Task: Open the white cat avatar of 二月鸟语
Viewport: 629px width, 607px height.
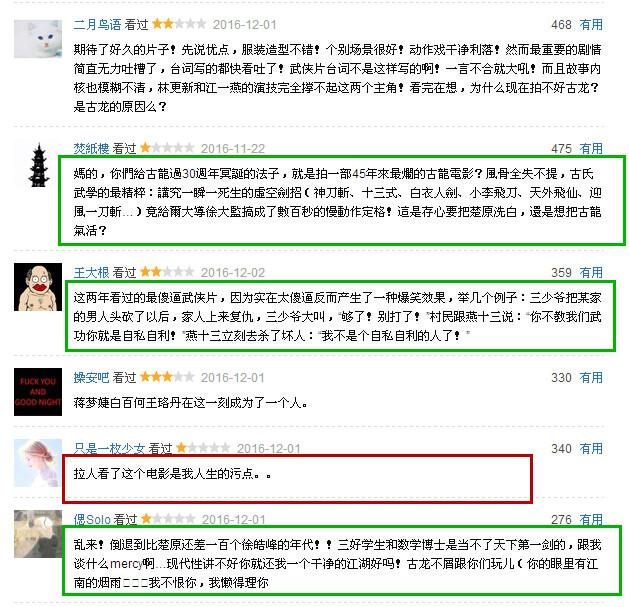Action: coord(38,39)
